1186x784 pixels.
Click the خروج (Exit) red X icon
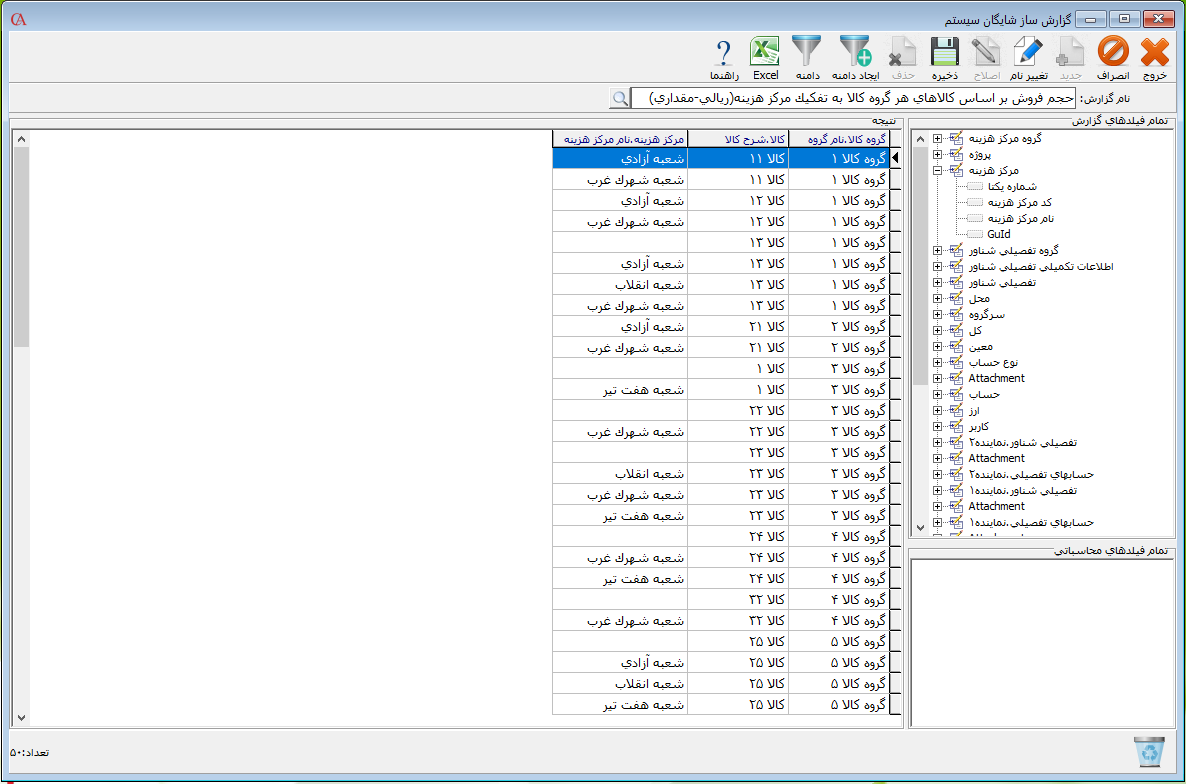click(1154, 52)
